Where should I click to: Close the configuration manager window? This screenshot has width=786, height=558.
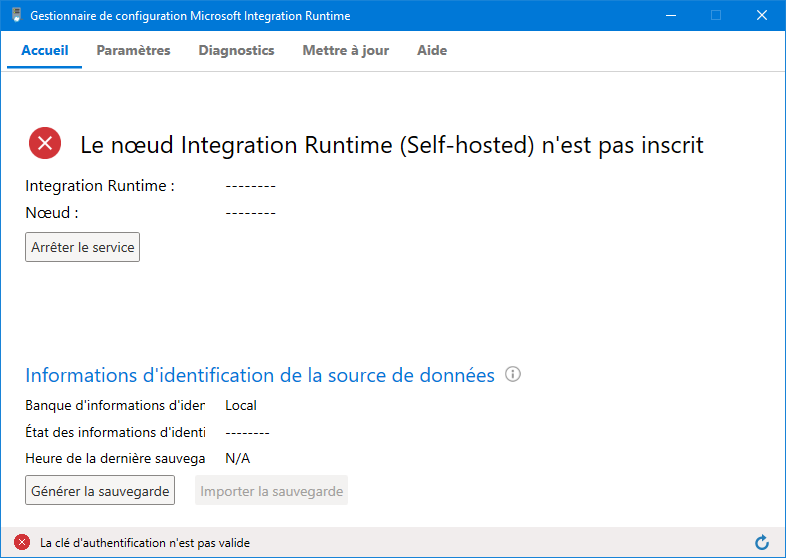coord(762,16)
